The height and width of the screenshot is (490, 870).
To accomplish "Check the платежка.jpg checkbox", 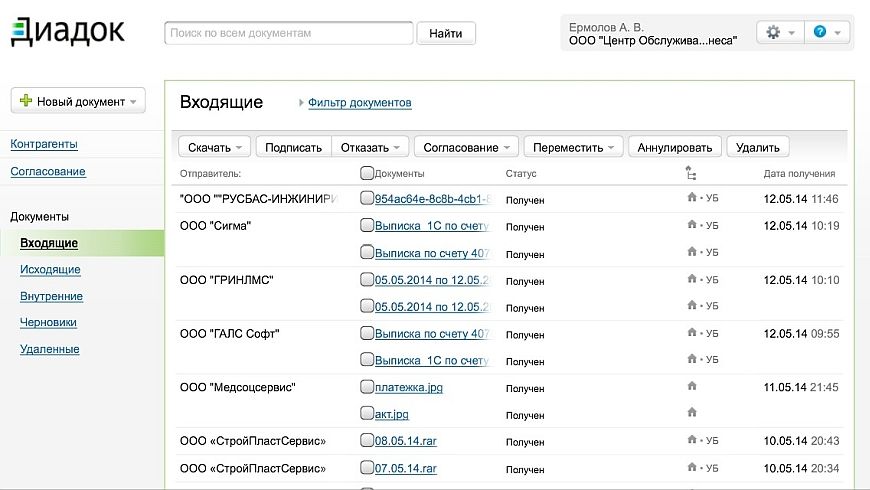I will (x=367, y=386).
